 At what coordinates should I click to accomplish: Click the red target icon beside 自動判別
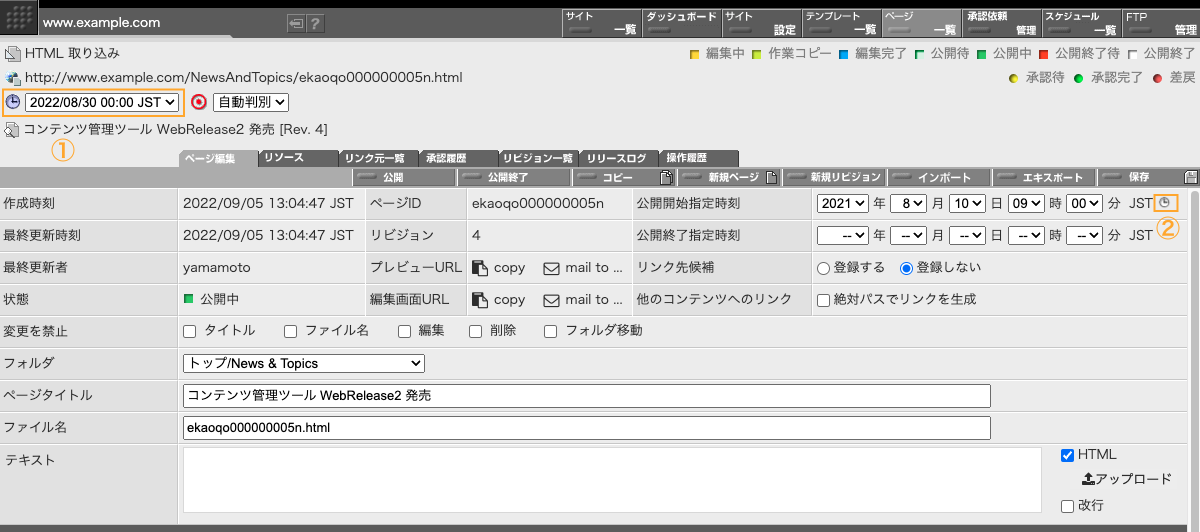click(199, 101)
